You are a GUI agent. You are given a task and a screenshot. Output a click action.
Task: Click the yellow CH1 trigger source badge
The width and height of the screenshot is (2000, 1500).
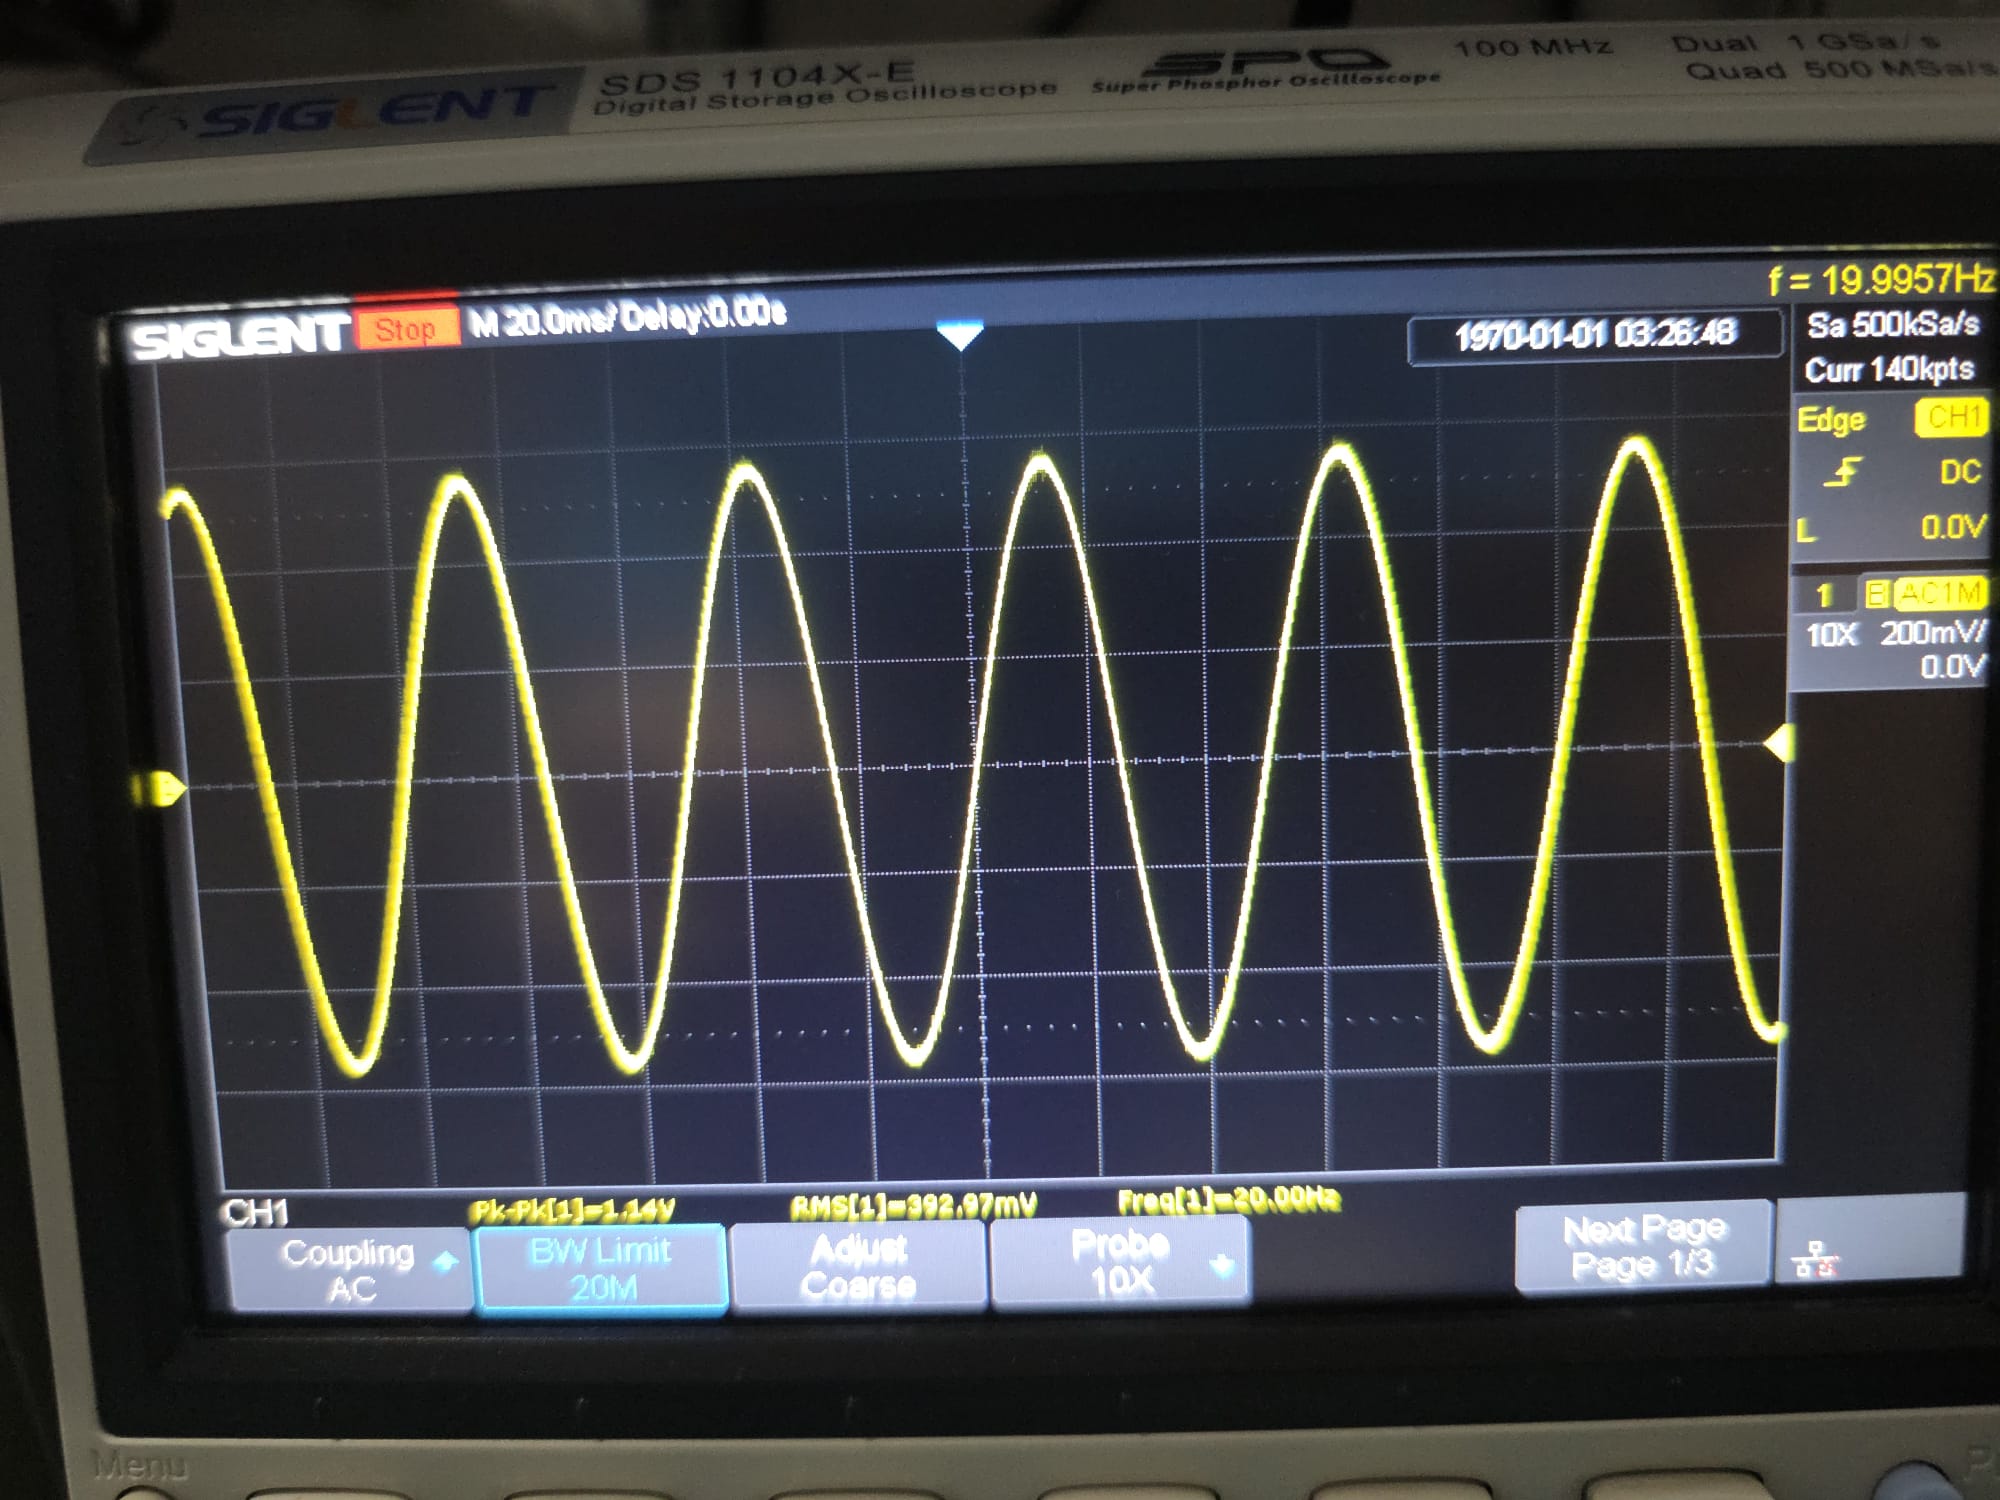pos(1951,417)
